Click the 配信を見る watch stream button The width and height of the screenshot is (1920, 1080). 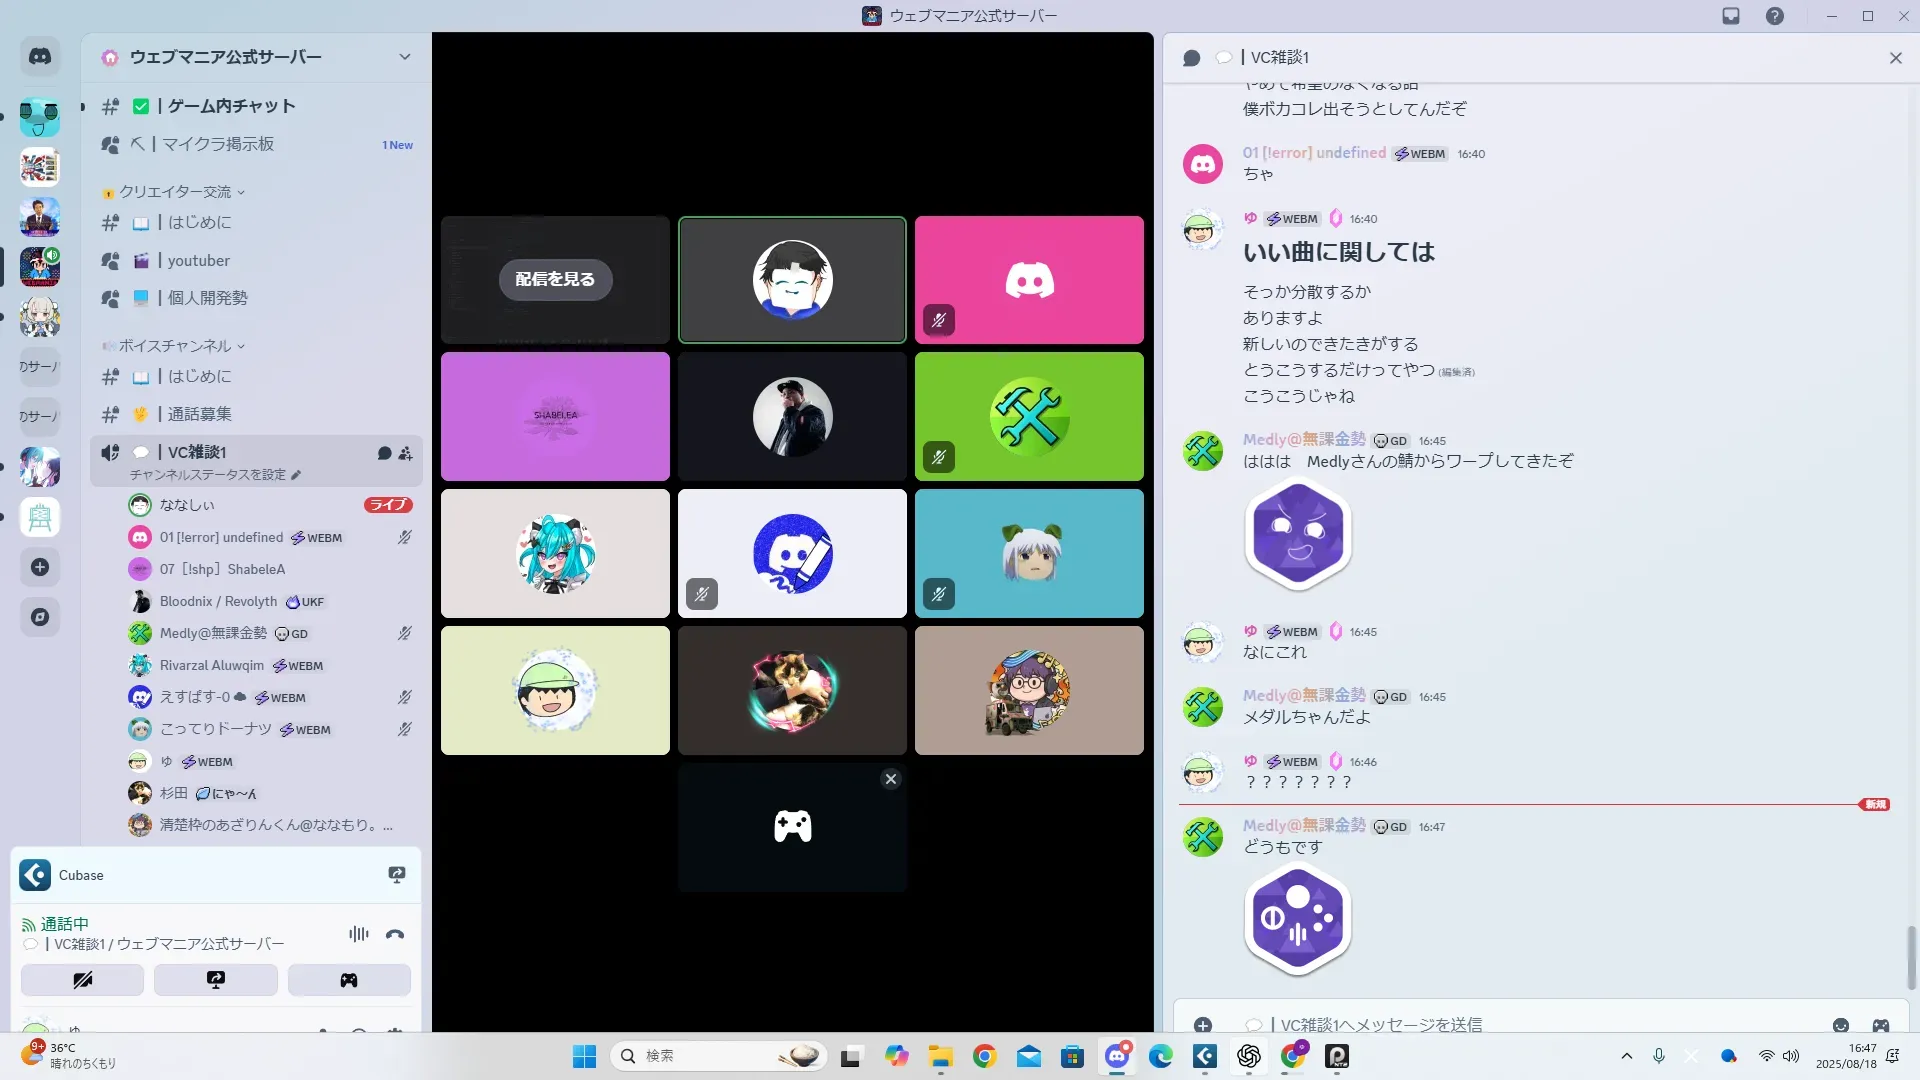point(555,279)
